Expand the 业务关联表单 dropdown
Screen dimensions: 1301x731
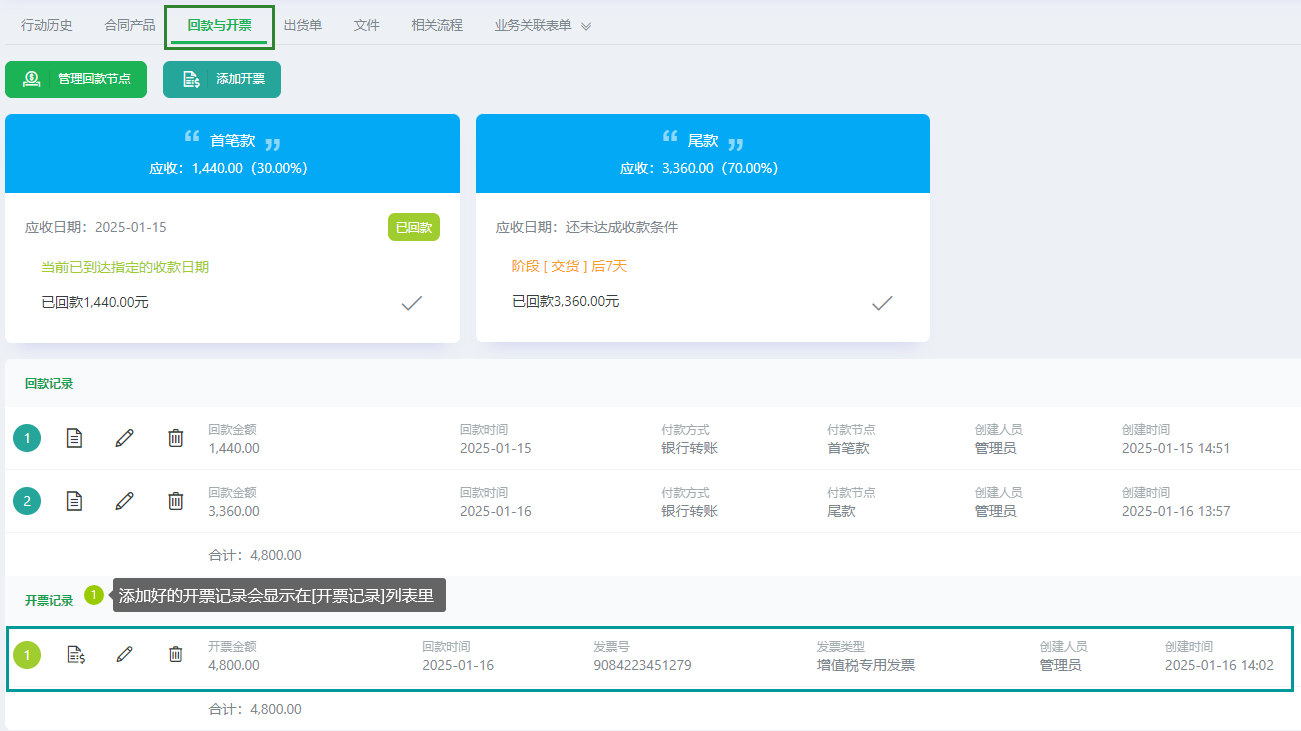click(x=586, y=26)
